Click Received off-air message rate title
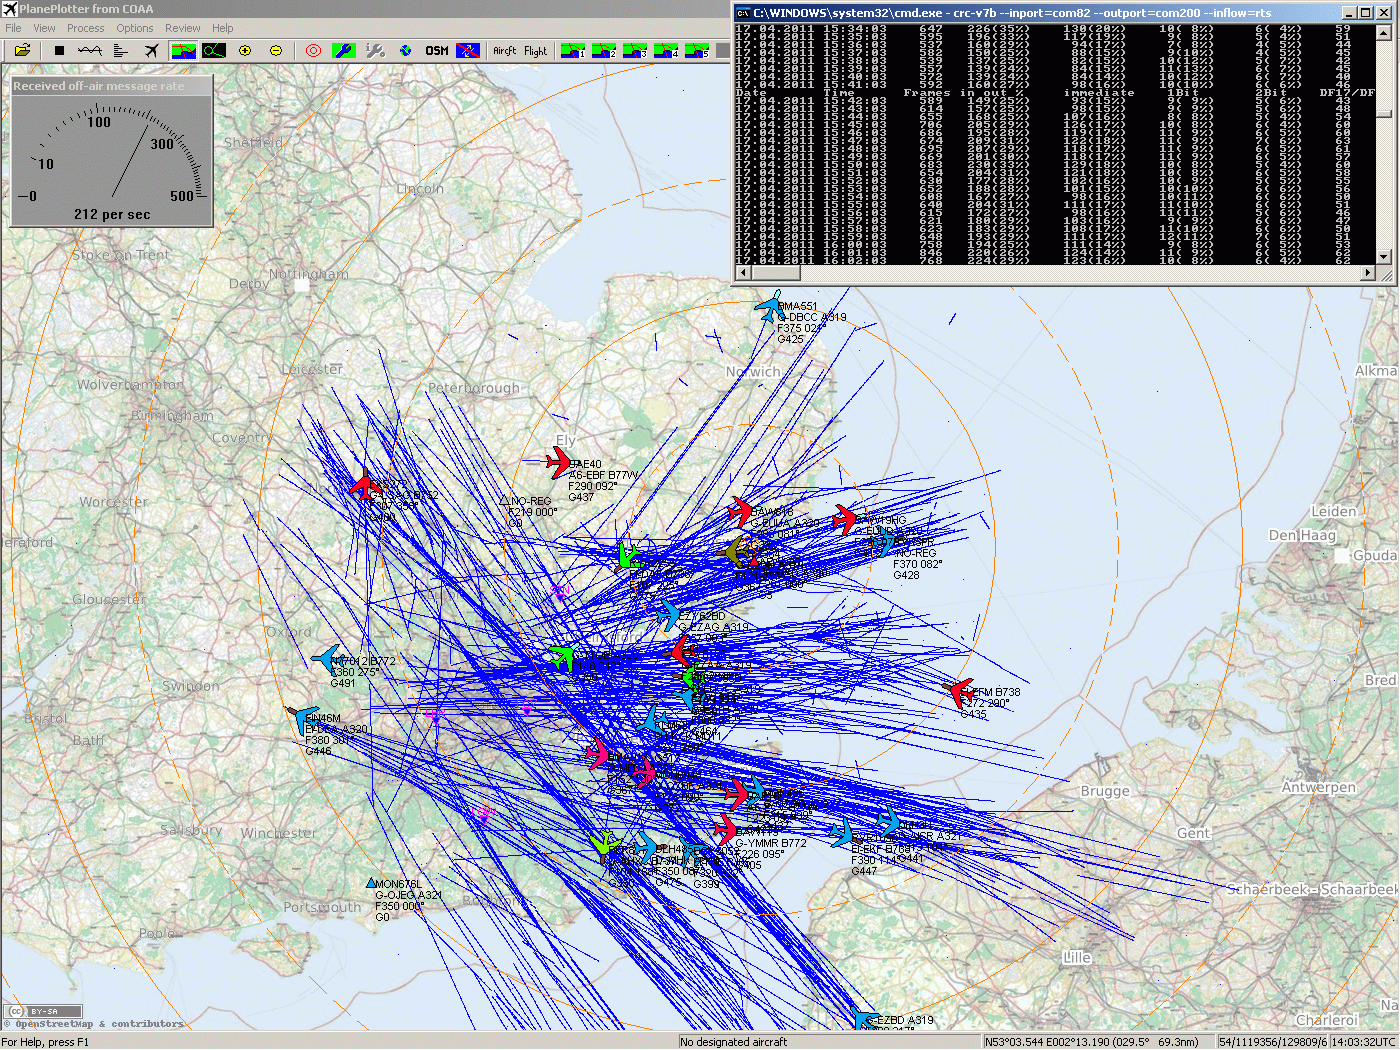The image size is (1400, 1050). [99, 86]
